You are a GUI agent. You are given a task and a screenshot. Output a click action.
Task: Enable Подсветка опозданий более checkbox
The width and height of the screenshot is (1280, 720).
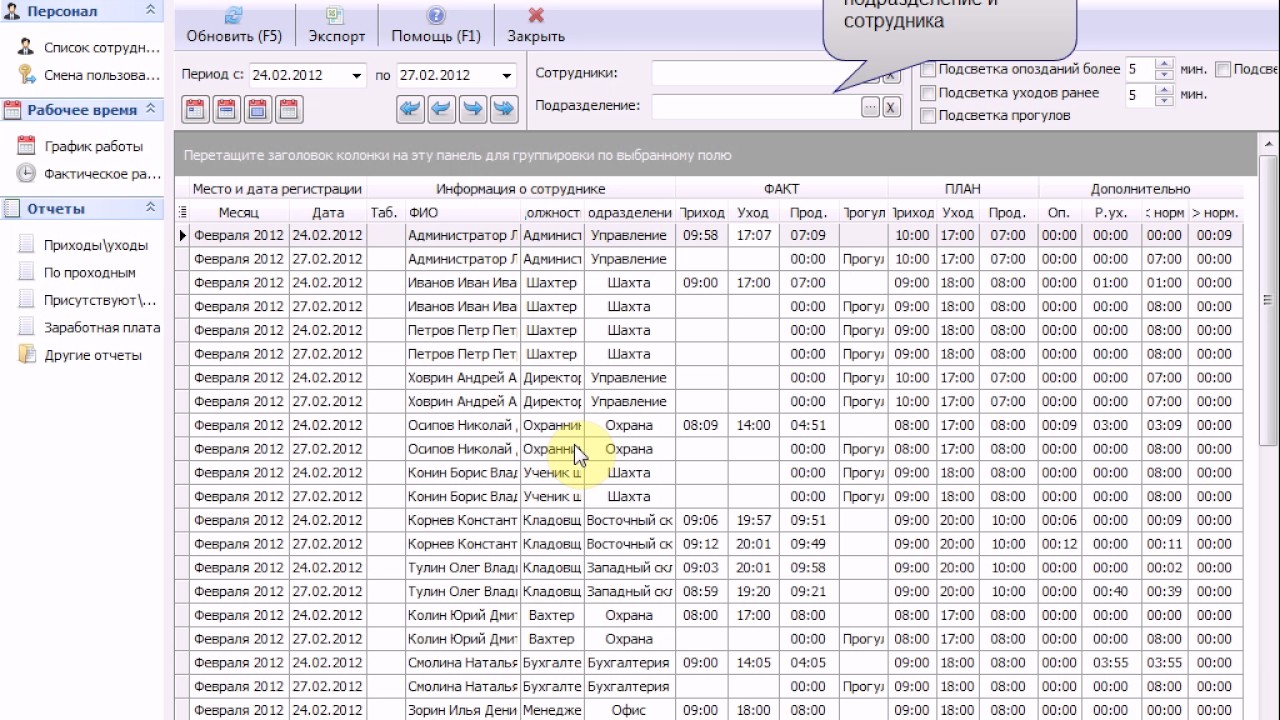click(928, 70)
